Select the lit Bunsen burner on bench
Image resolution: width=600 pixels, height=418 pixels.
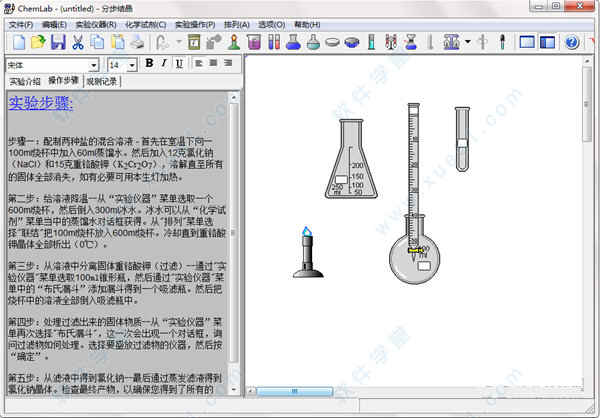(308, 252)
